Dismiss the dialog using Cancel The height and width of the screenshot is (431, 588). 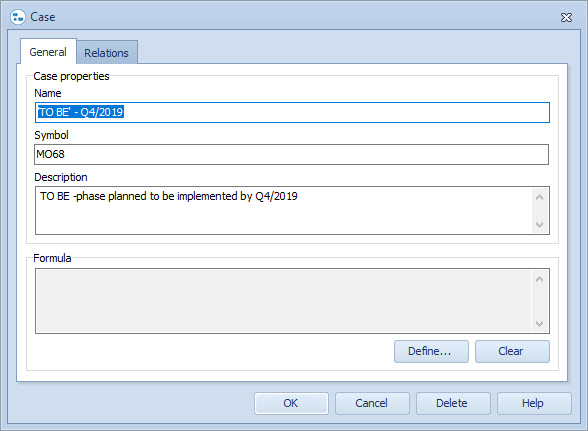point(372,403)
